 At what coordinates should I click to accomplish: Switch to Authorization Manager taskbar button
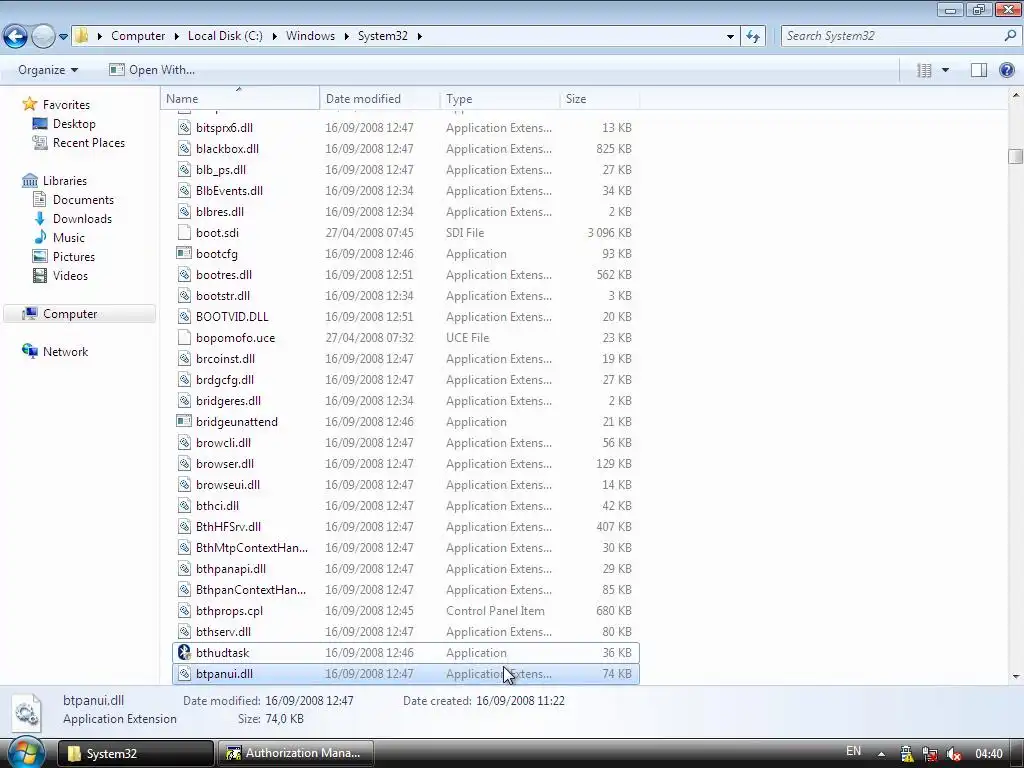click(x=295, y=753)
